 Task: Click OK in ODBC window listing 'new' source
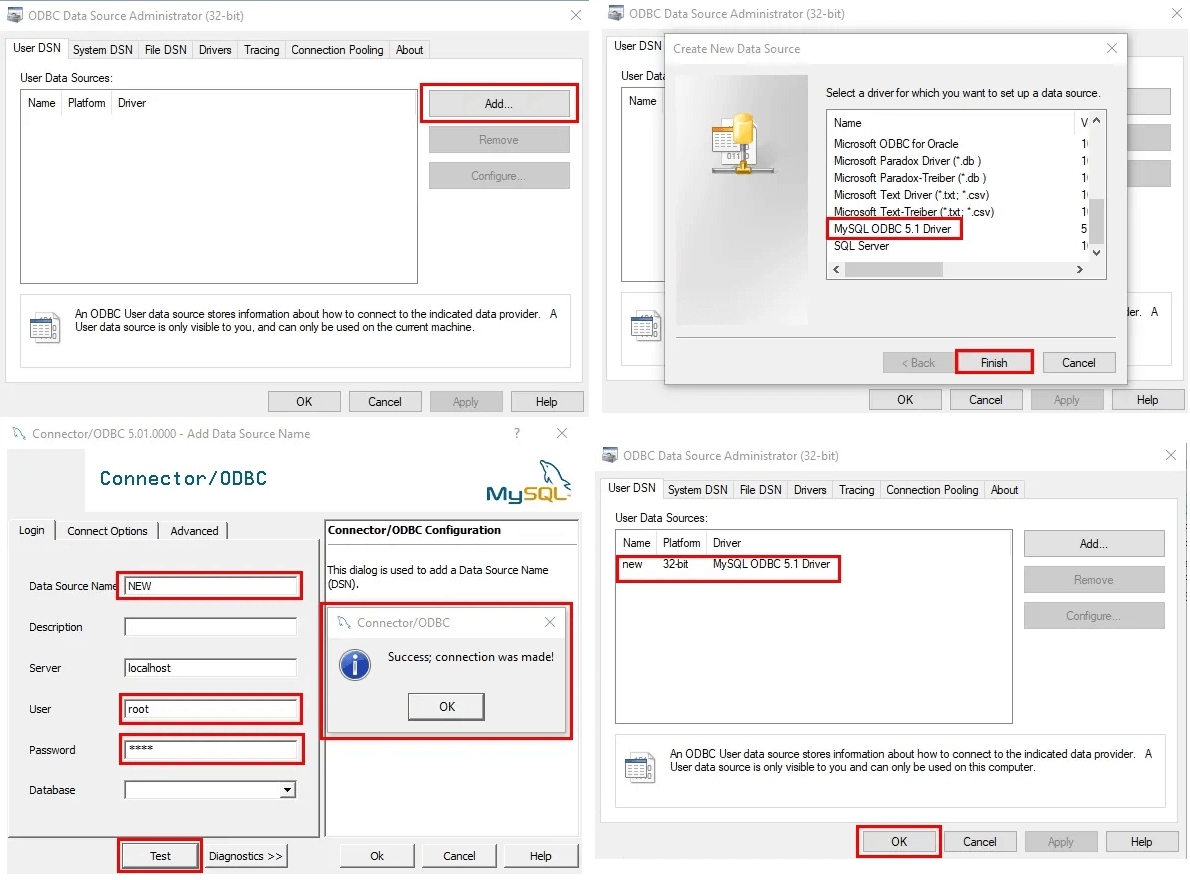pos(899,842)
